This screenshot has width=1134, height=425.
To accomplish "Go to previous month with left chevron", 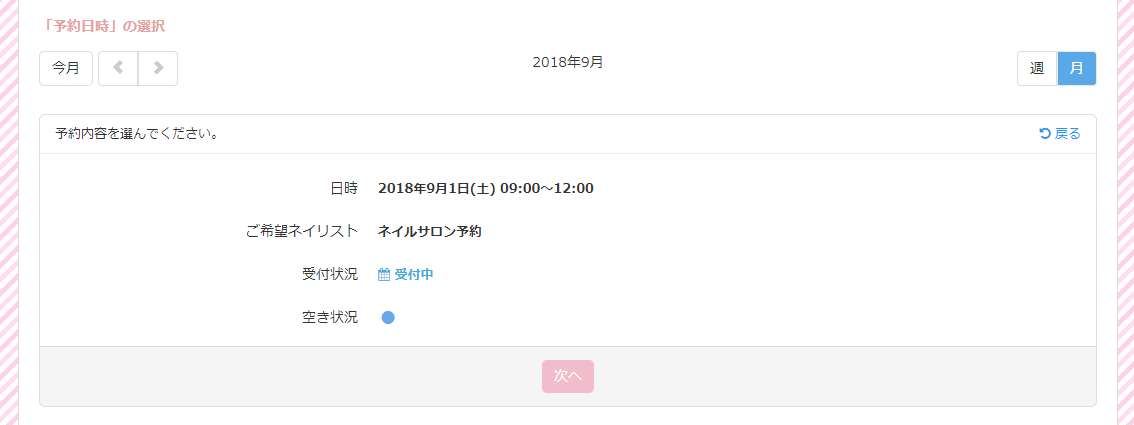I will 118,68.
